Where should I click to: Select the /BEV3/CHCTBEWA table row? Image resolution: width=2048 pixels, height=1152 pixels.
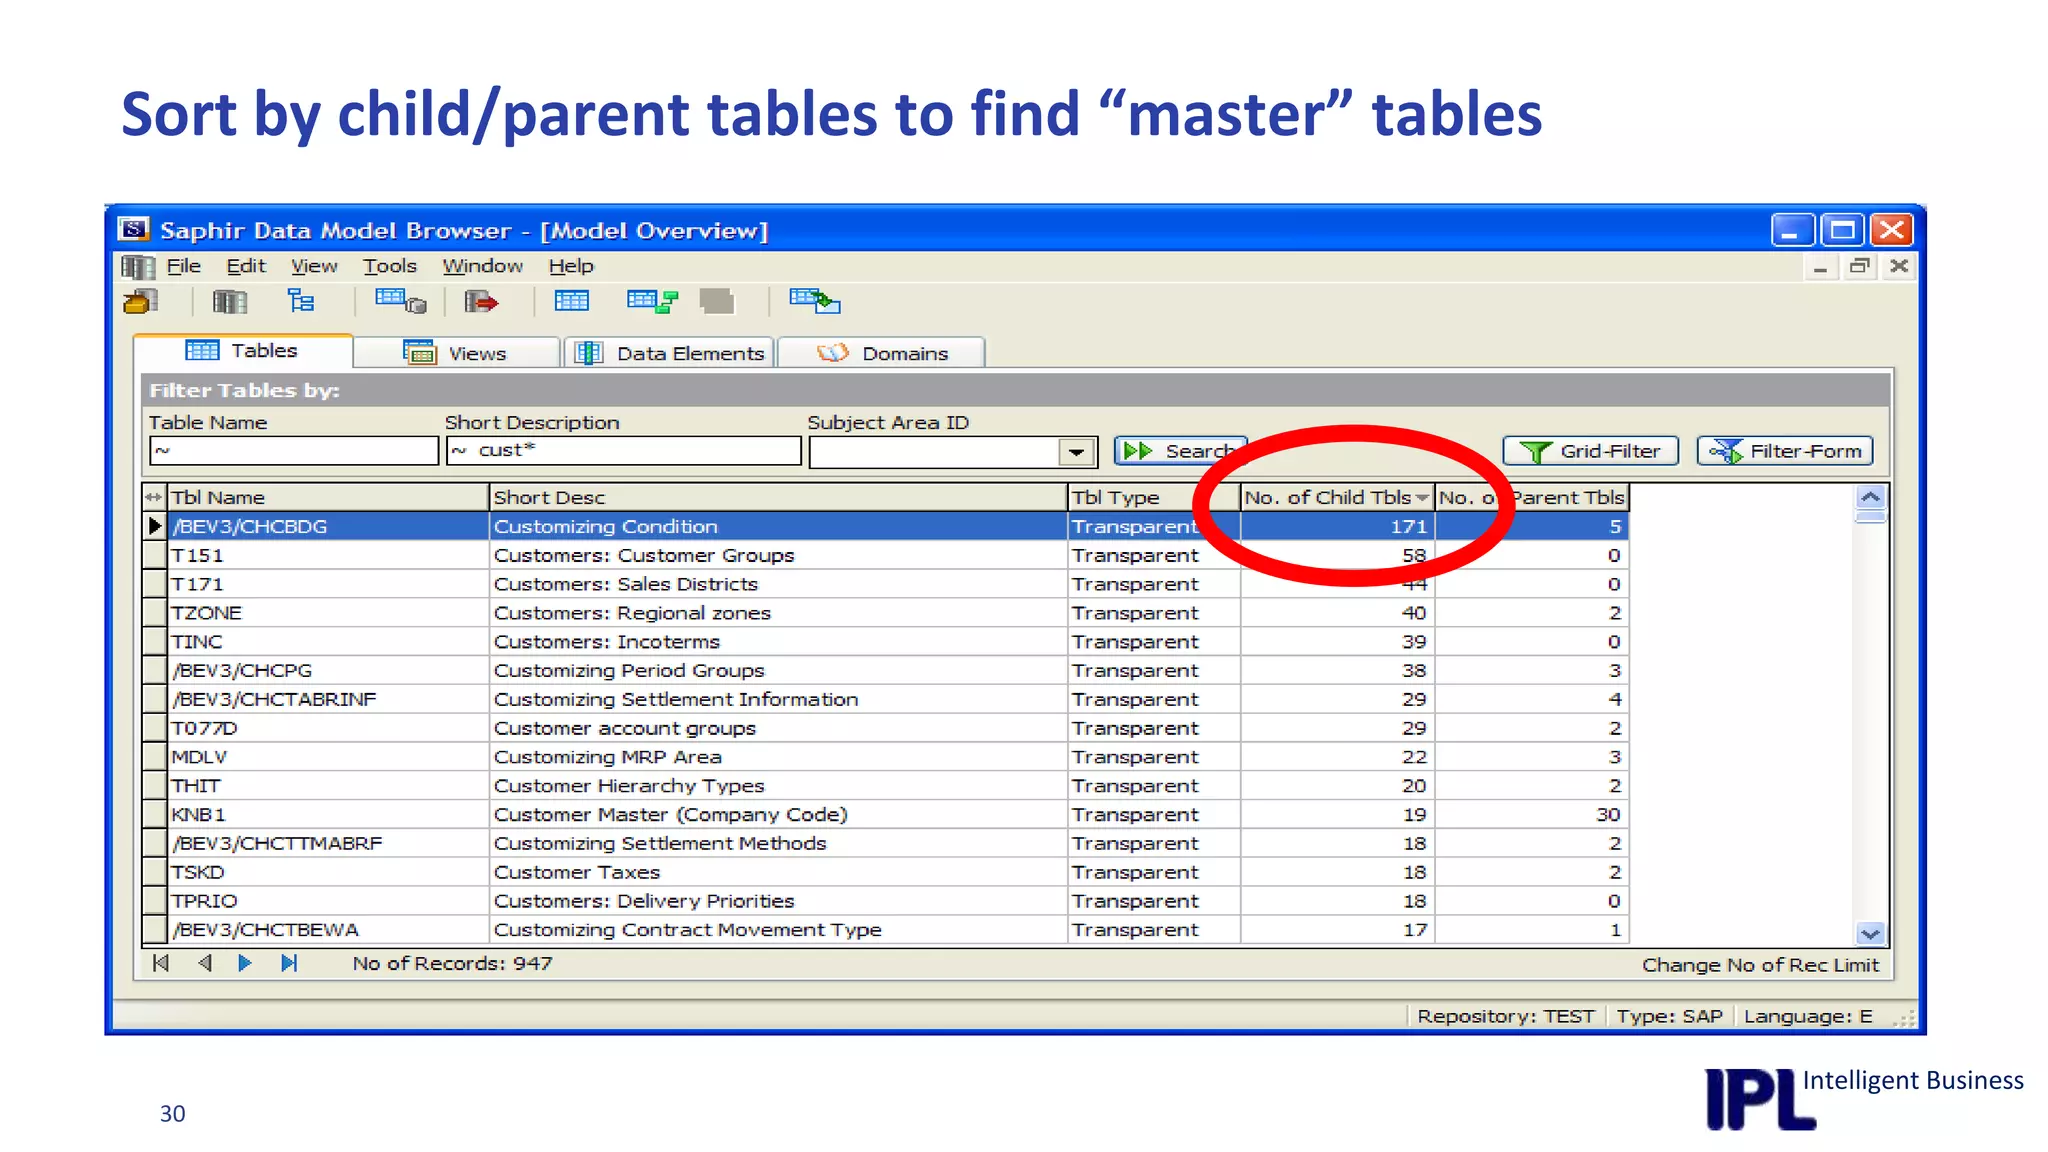click(886, 930)
